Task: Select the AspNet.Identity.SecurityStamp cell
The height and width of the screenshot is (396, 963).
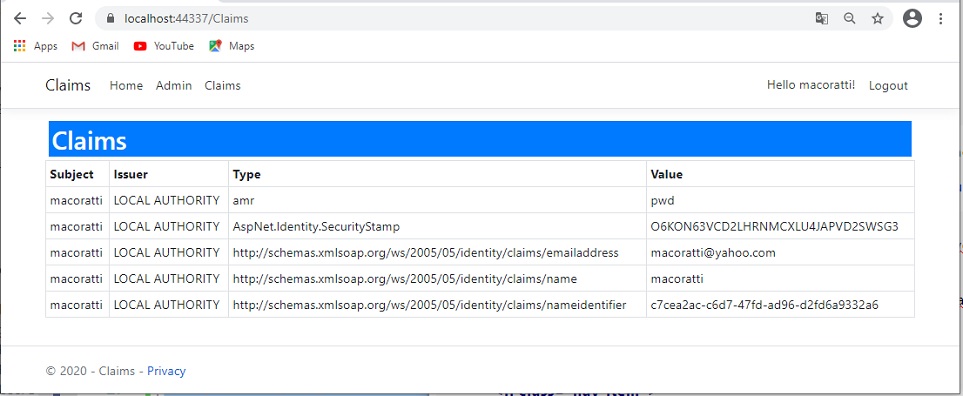Action: [437, 227]
